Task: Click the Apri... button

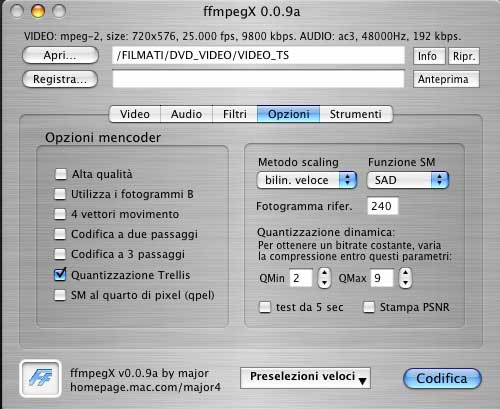Action: pyautogui.click(x=60, y=55)
